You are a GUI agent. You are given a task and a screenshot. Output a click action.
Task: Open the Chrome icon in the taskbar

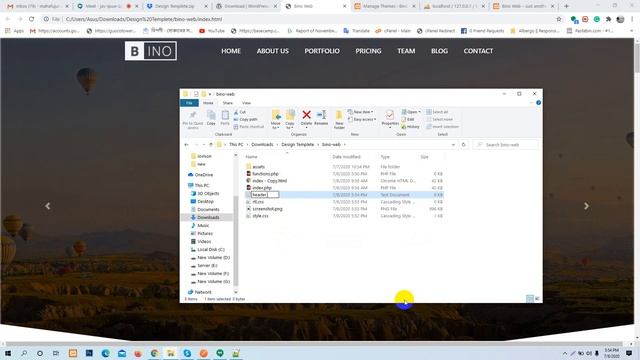[x=154, y=353]
